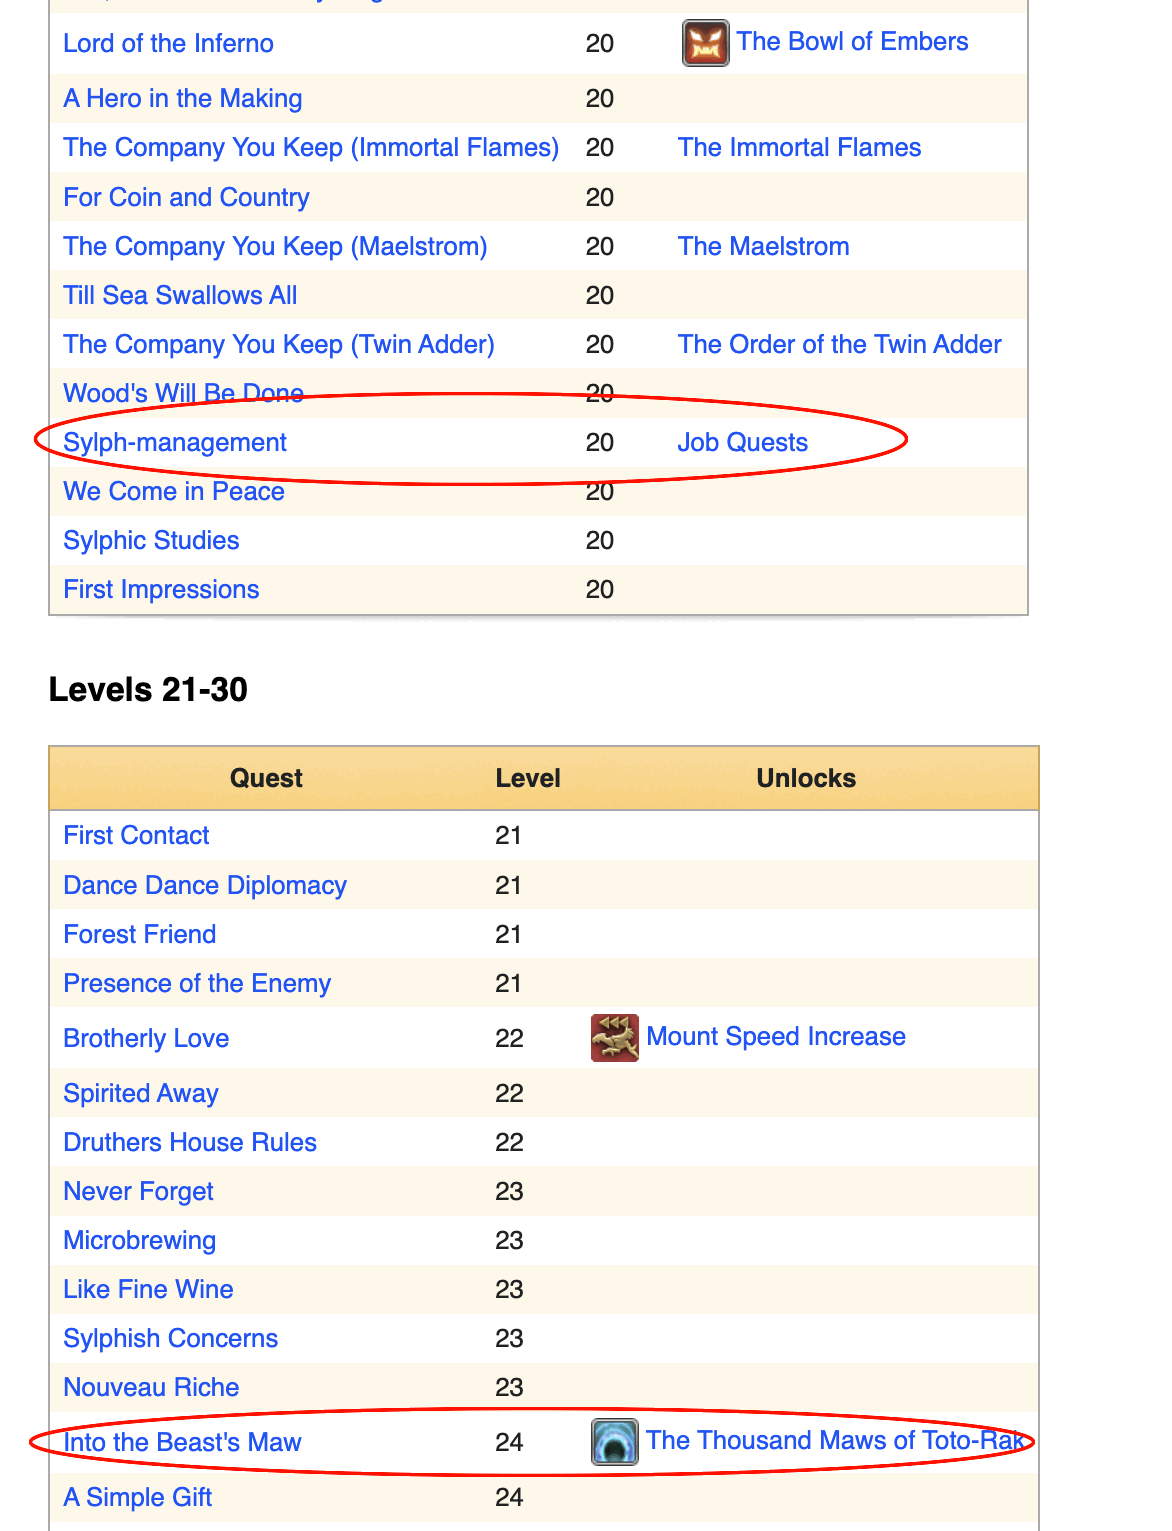The image size is (1172, 1531).
Task: Open the Lord of the Inferno quest
Action: coord(168,43)
